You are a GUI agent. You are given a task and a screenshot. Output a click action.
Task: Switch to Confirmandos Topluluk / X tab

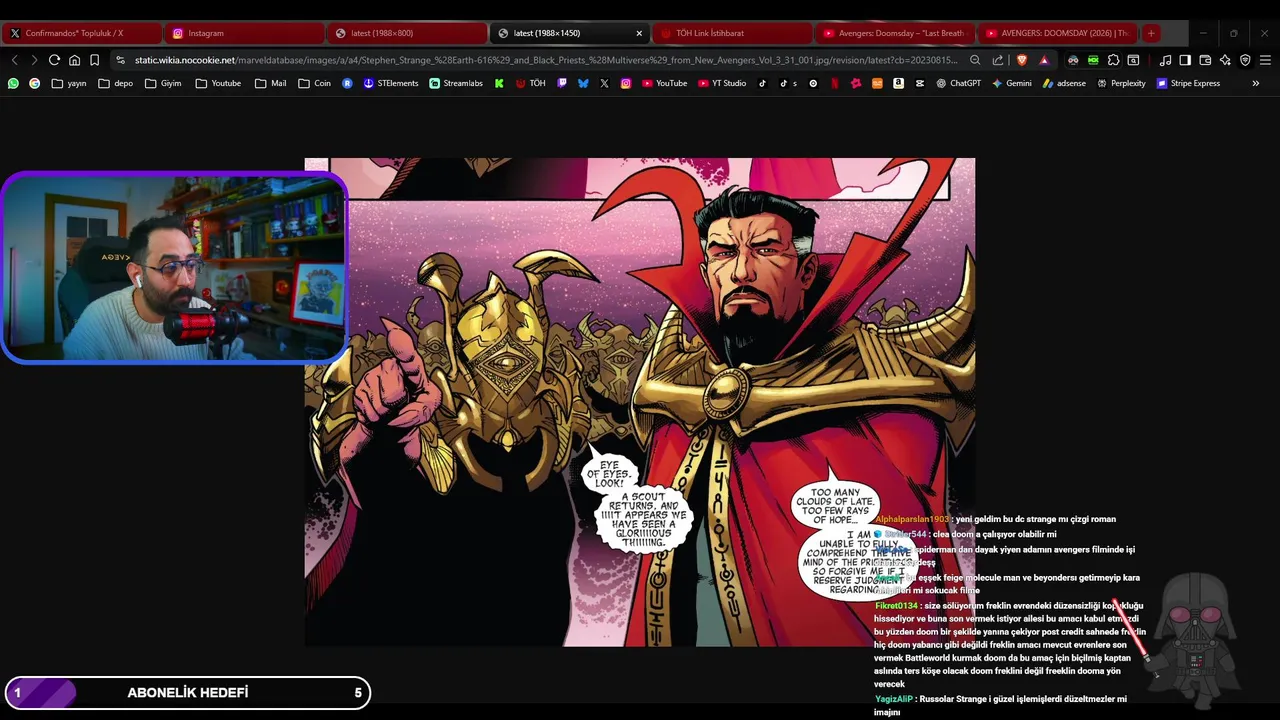pyautogui.click(x=81, y=33)
